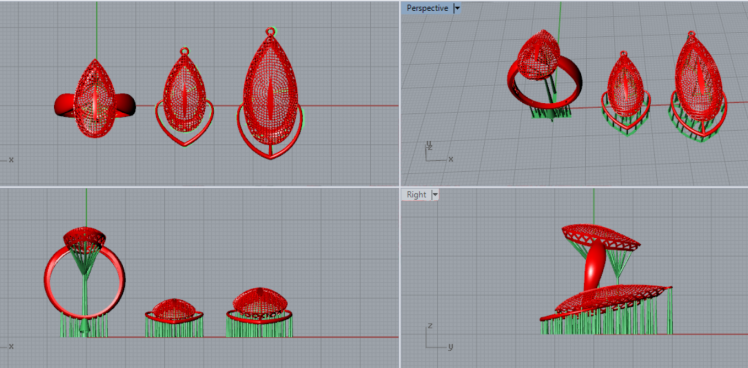Click the Perspective viewport title label
The width and height of the screenshot is (748, 368).
(x=427, y=8)
